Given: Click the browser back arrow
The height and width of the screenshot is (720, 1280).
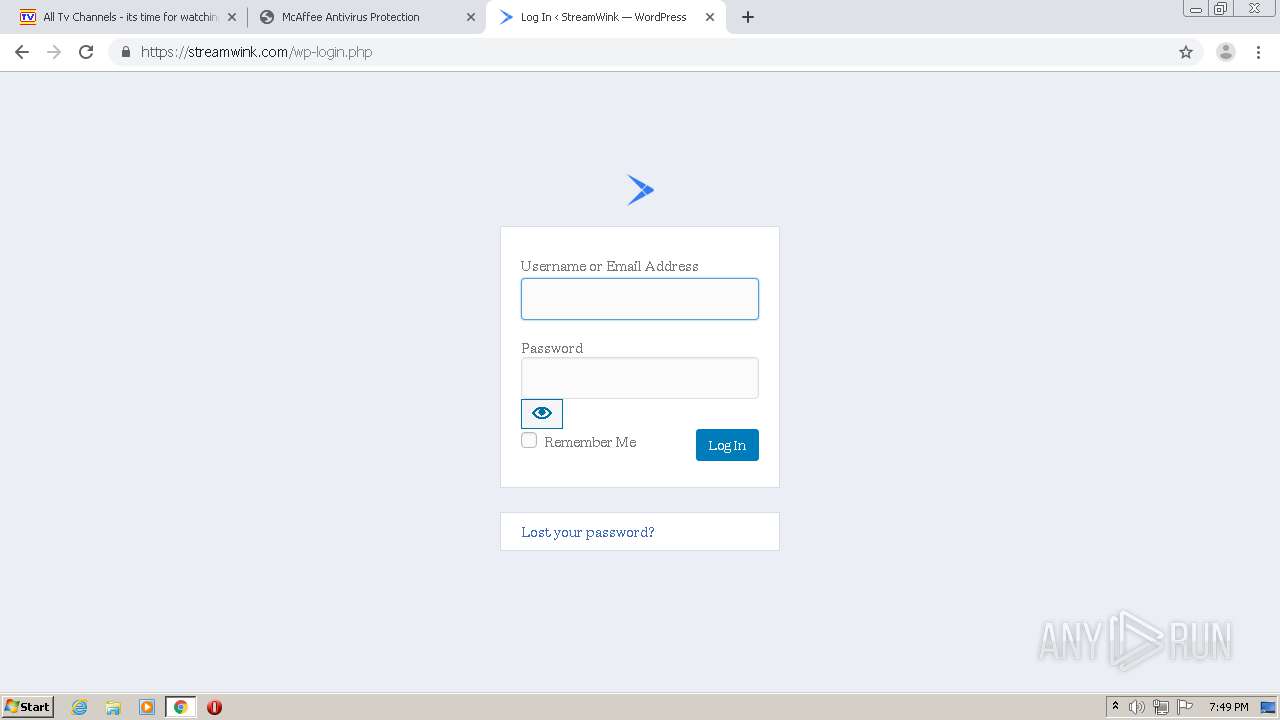Looking at the screenshot, I should pyautogui.click(x=22, y=52).
